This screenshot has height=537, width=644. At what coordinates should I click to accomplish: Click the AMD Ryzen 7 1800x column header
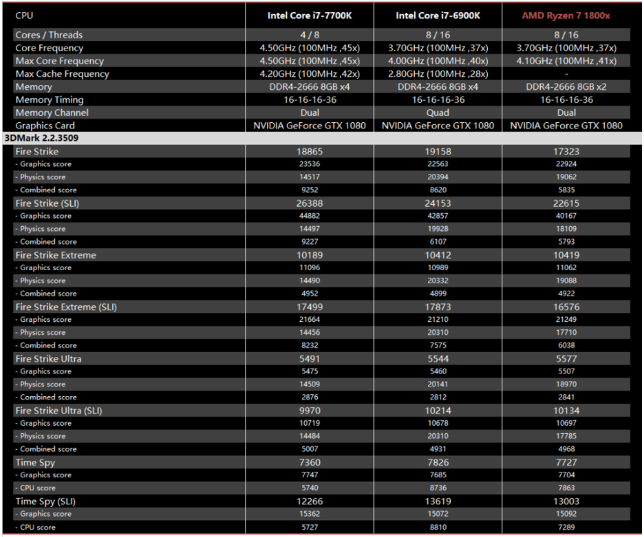point(566,16)
